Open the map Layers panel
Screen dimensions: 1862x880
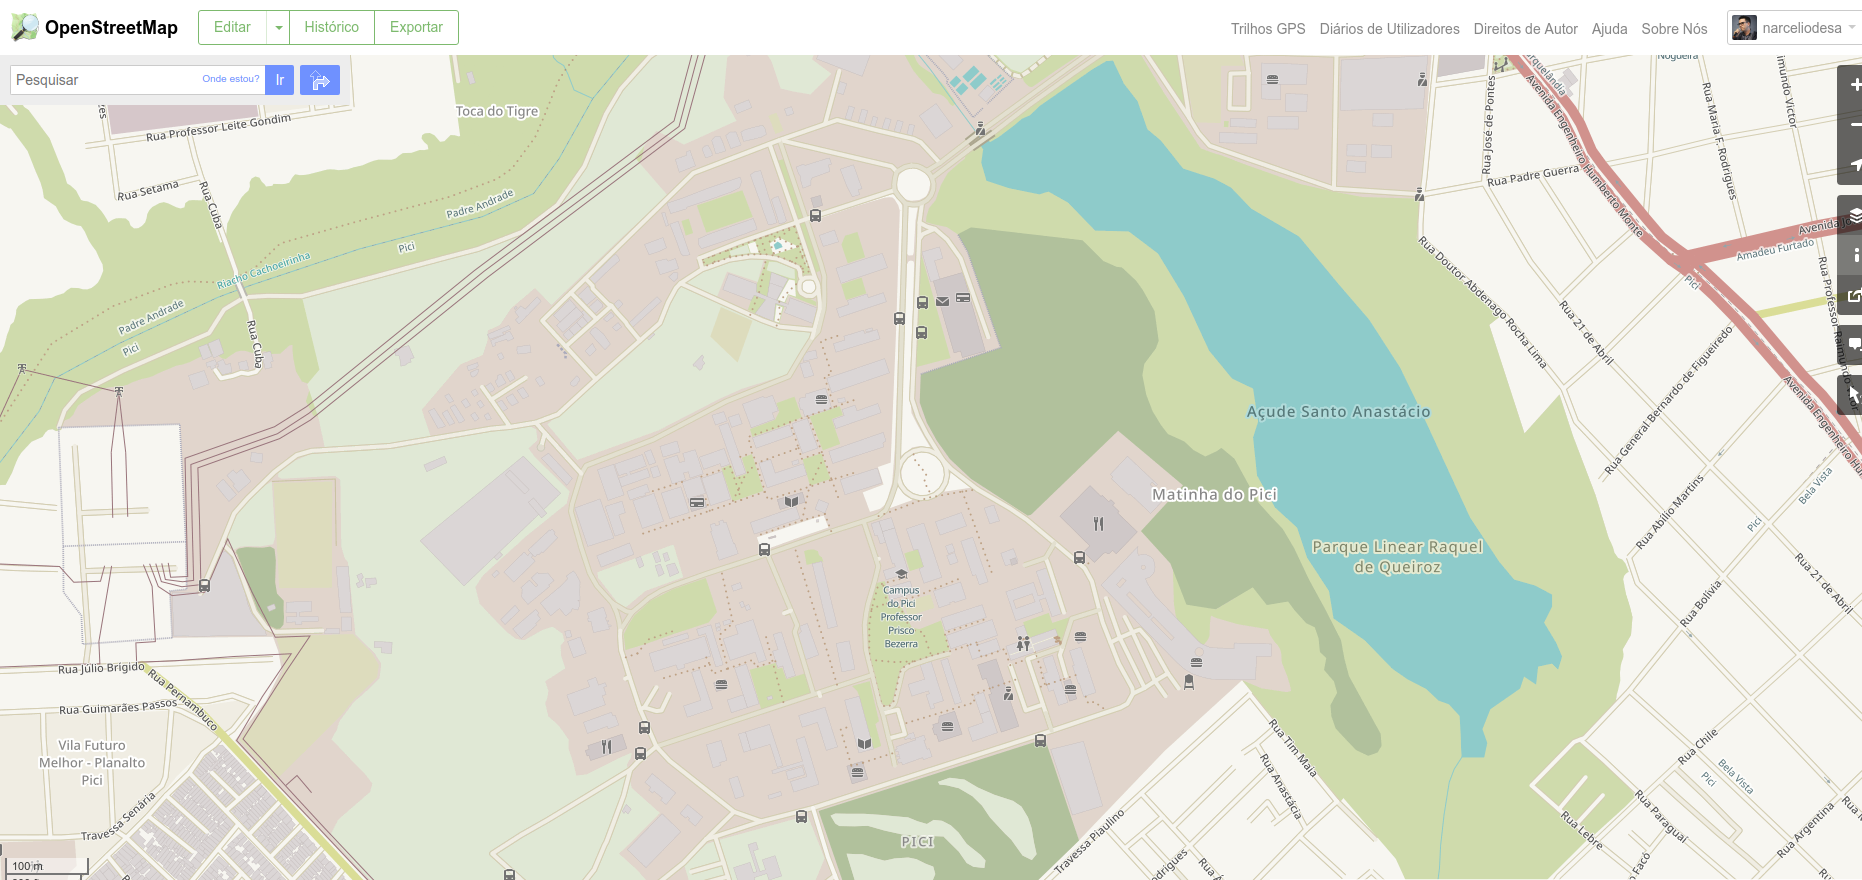tap(1854, 215)
